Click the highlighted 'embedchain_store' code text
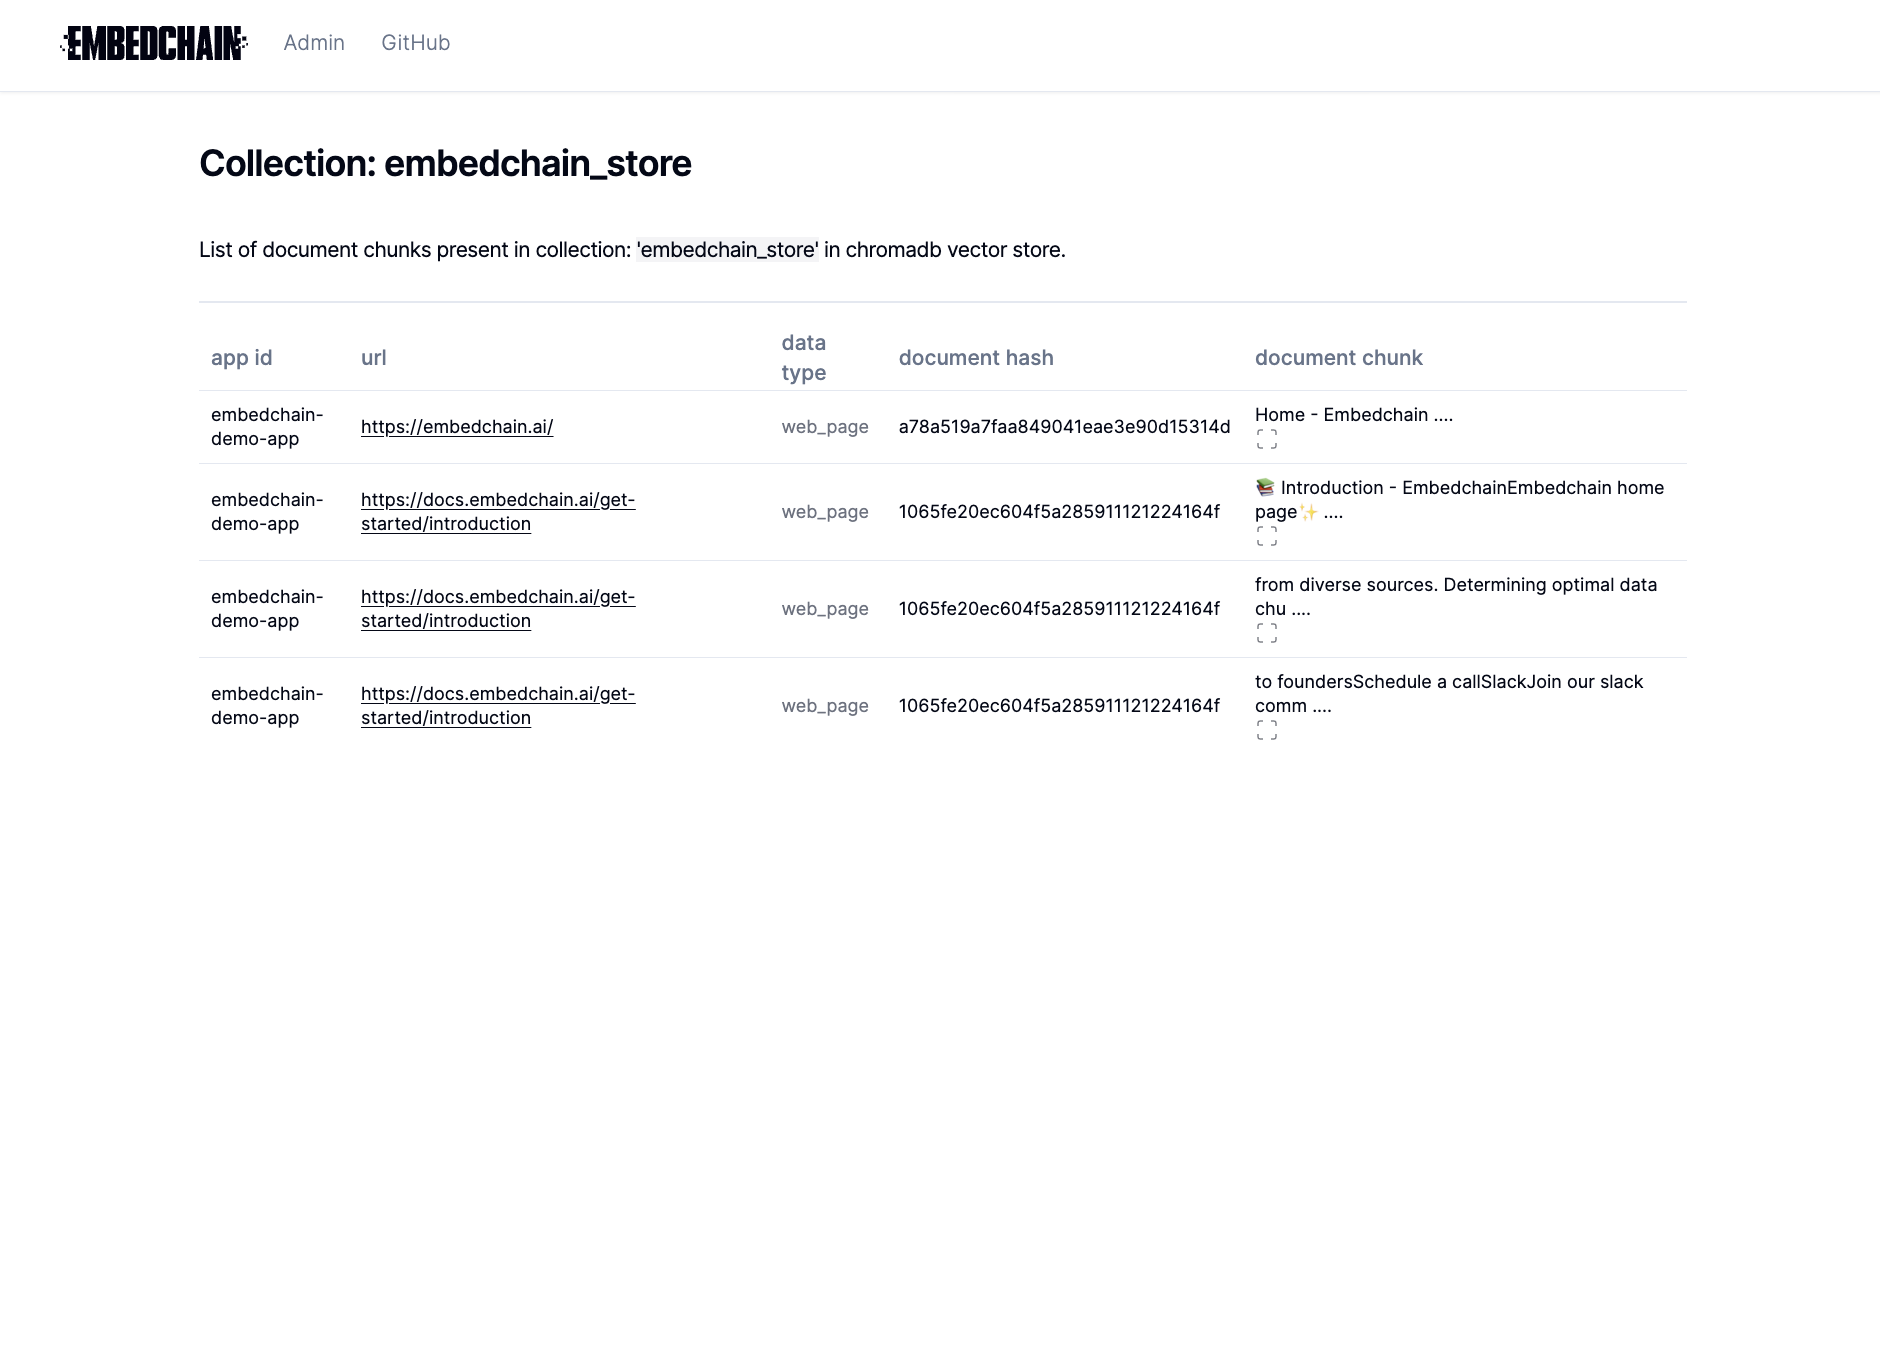The height and width of the screenshot is (1345, 1880). [728, 250]
